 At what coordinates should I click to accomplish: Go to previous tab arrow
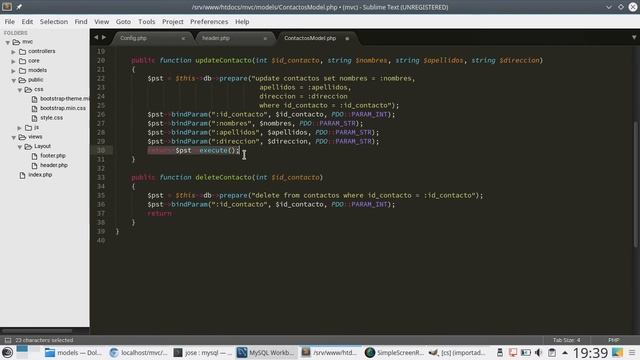pyautogui.click(x=96, y=38)
